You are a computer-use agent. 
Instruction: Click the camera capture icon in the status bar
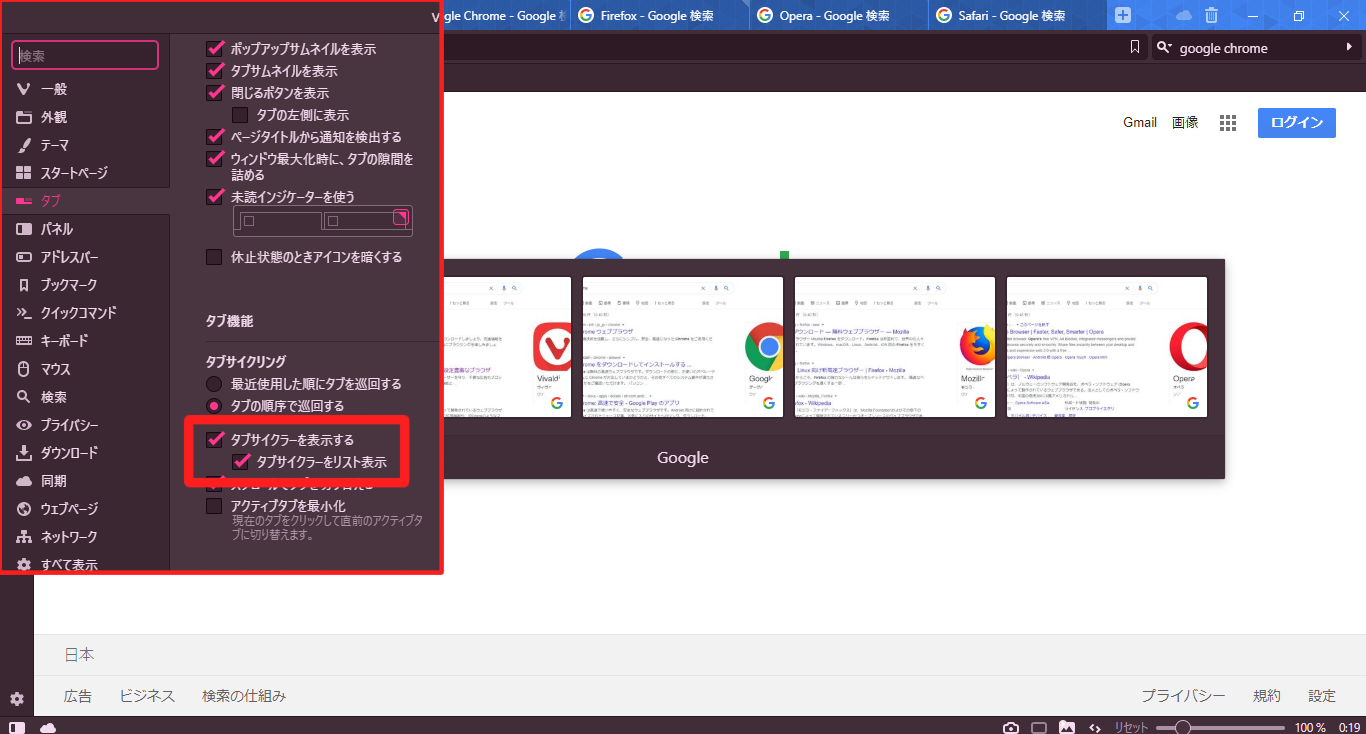pyautogui.click(x=1010, y=727)
